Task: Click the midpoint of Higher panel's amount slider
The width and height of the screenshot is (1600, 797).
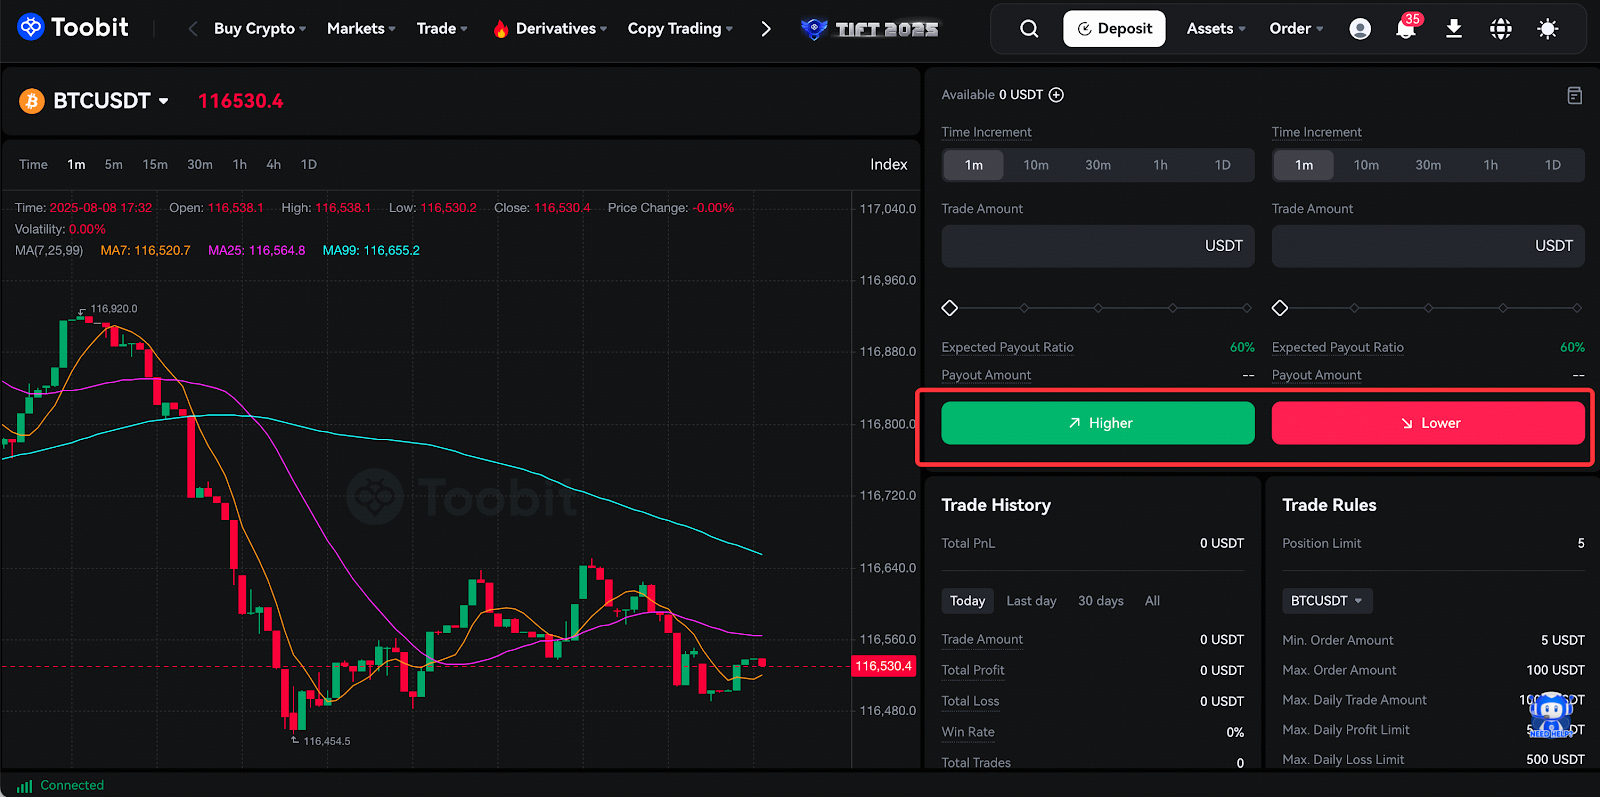Action: (x=1098, y=308)
